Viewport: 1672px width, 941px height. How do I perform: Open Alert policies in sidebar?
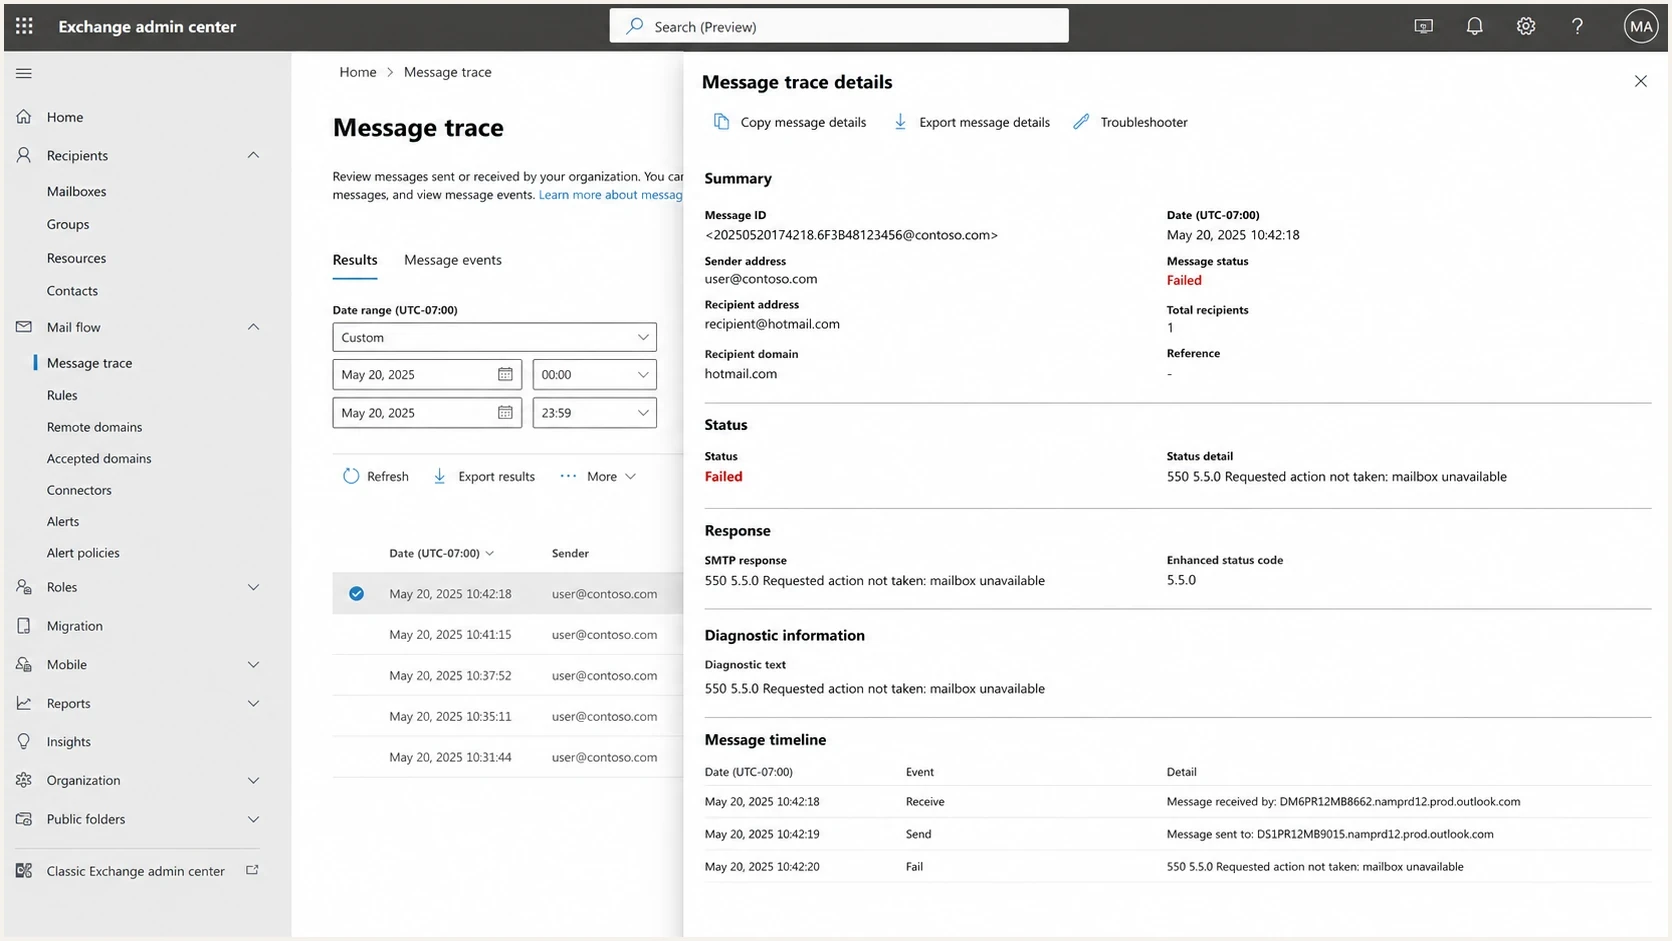83,553
